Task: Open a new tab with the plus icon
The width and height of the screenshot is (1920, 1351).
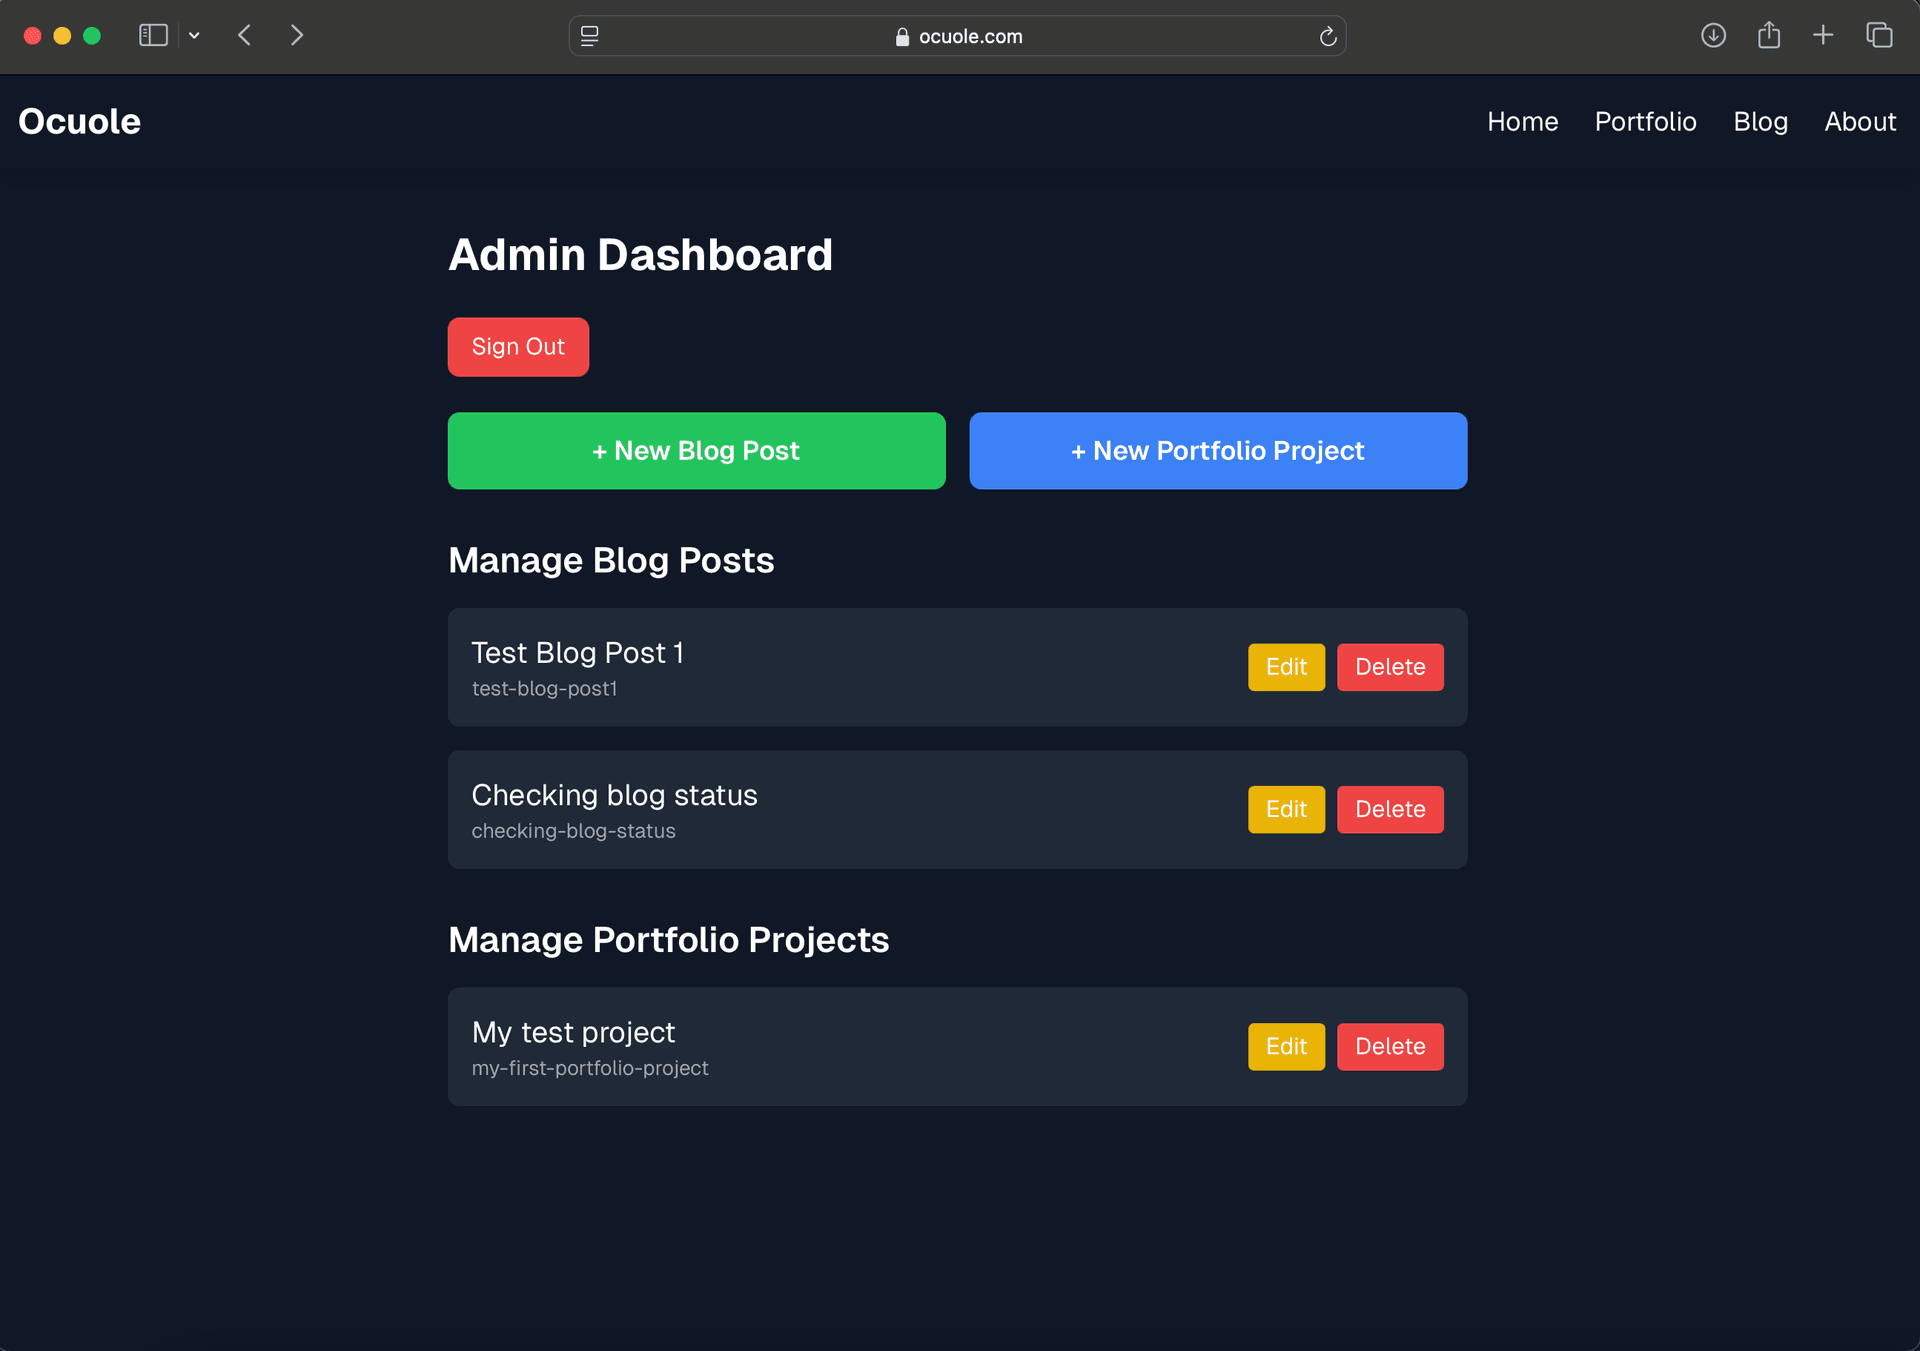Action: 1823,36
